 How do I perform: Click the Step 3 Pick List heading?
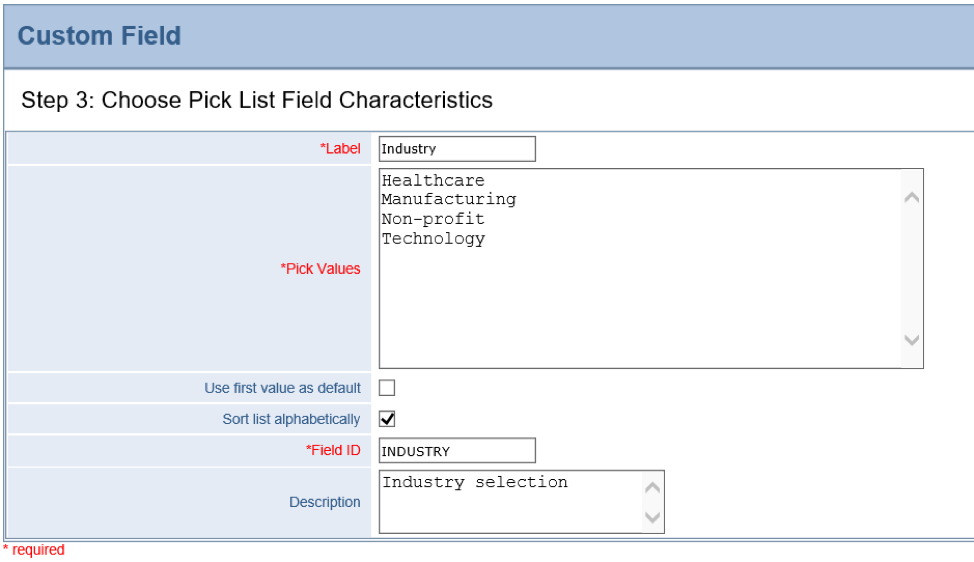[257, 100]
